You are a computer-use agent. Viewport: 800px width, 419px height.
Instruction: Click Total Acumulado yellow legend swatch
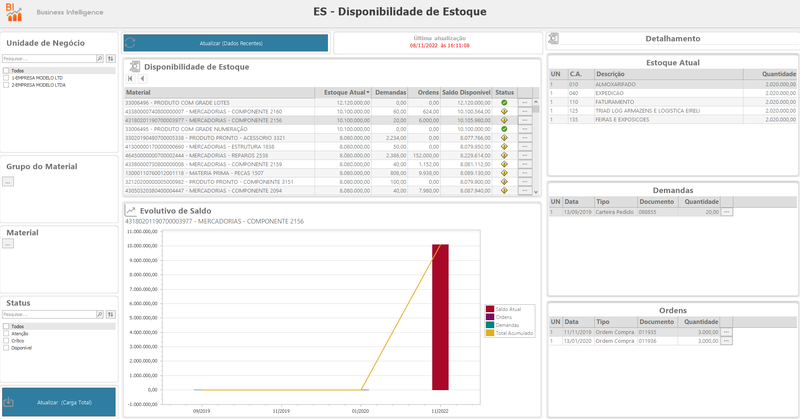click(x=490, y=333)
